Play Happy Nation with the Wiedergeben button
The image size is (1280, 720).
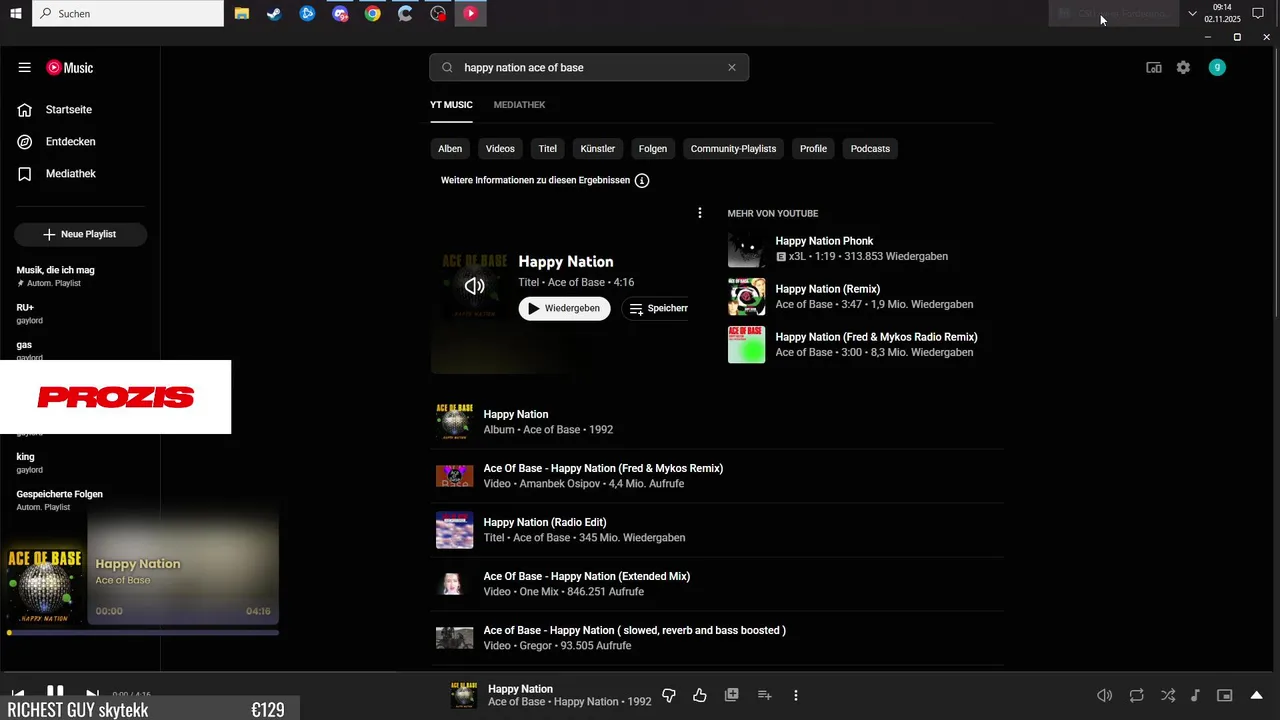(564, 309)
